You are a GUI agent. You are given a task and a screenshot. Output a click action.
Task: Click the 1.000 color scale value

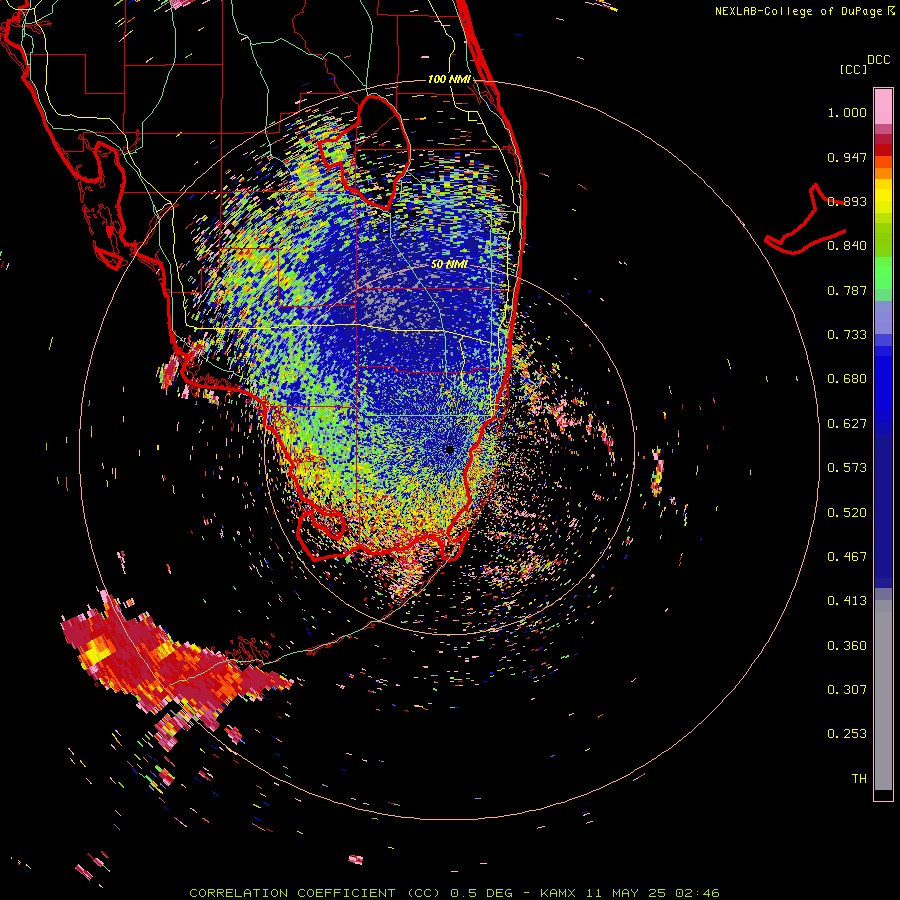(847, 112)
